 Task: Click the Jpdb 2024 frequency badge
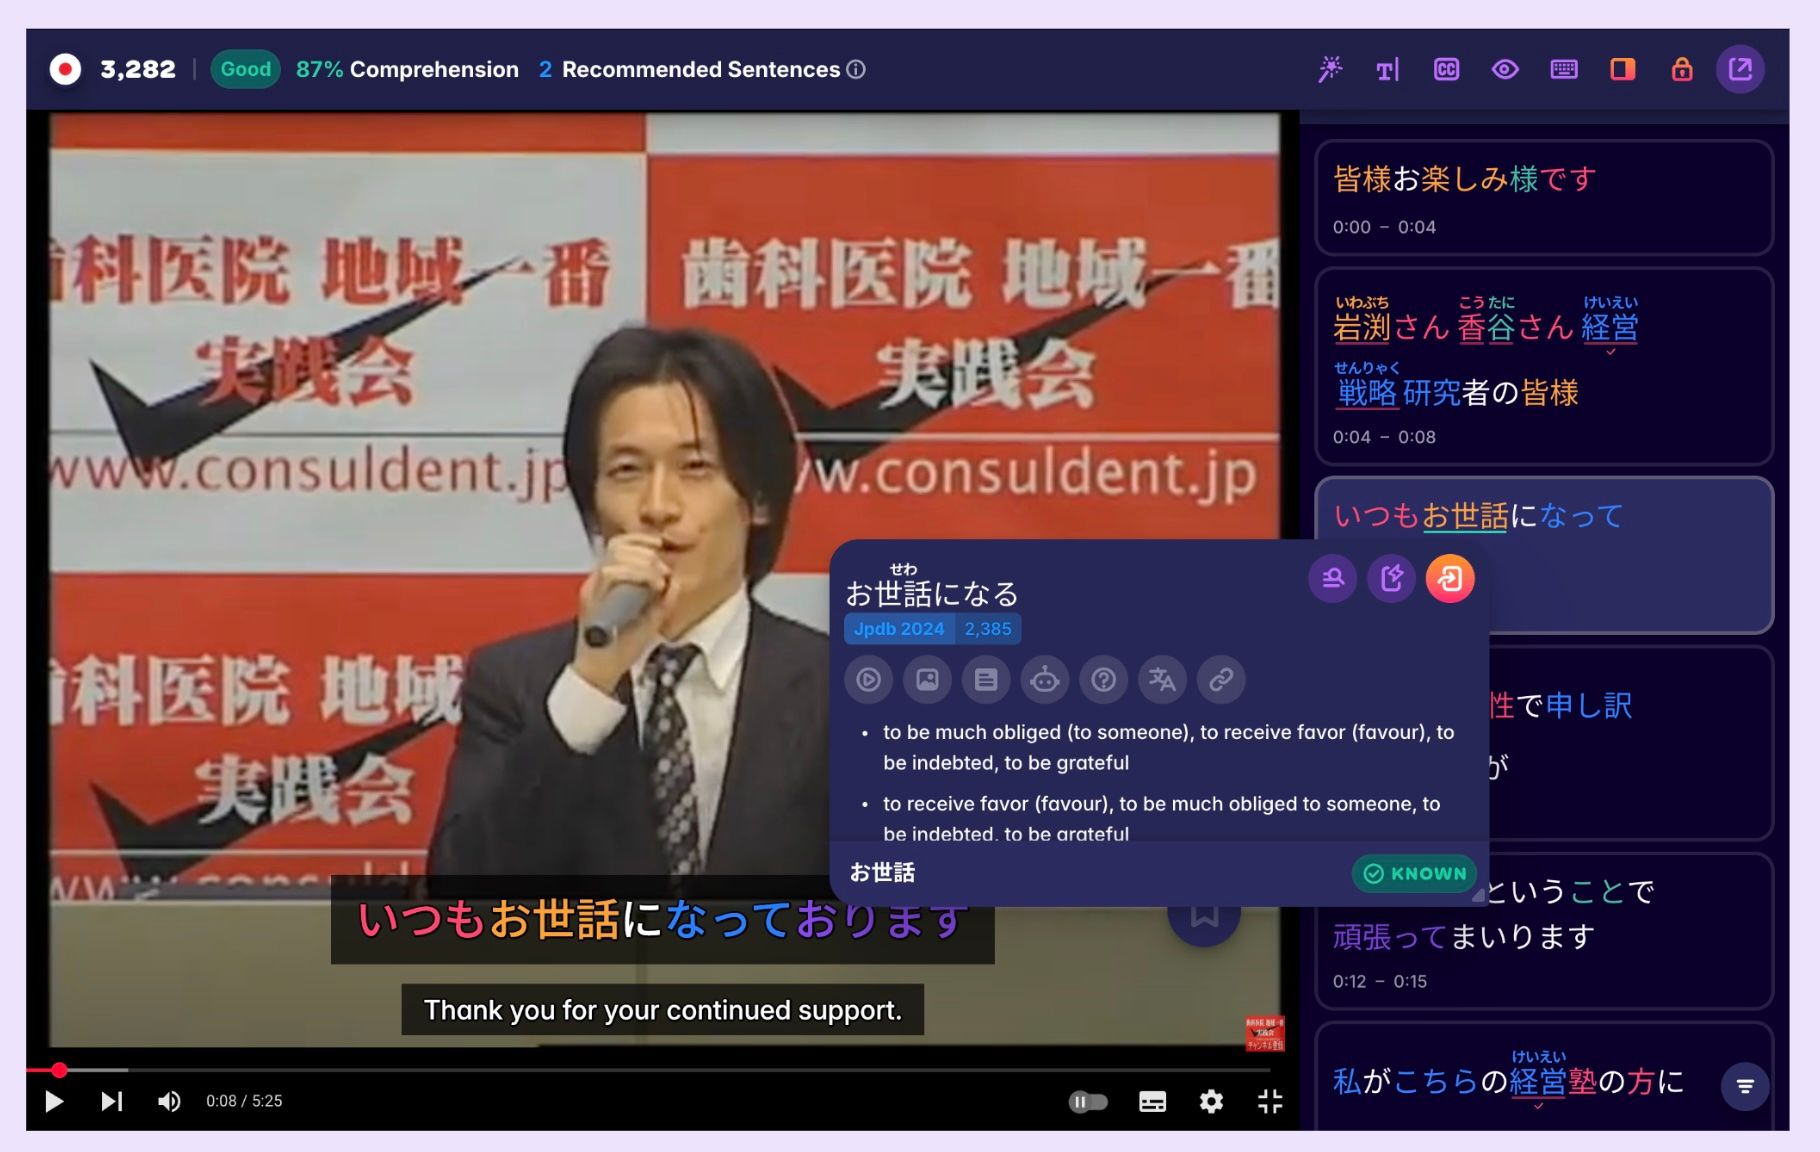[898, 629]
